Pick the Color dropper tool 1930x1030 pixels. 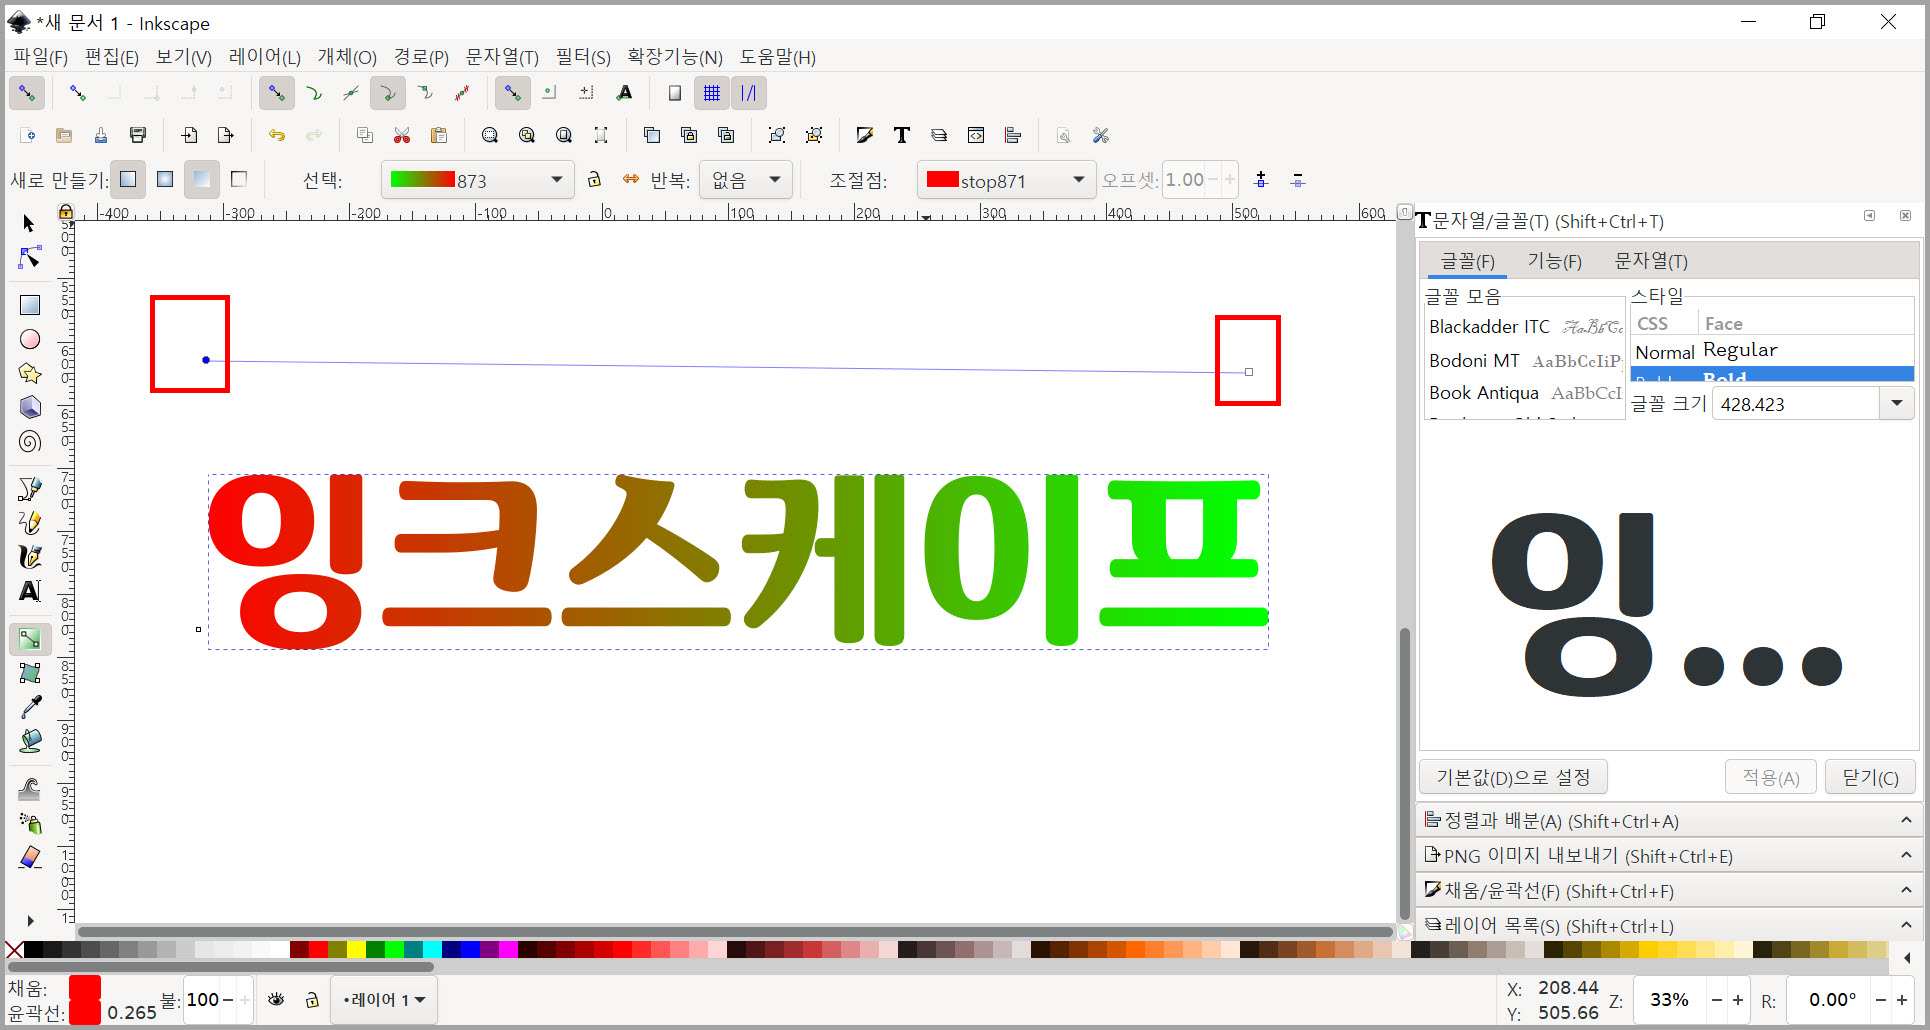(x=30, y=707)
